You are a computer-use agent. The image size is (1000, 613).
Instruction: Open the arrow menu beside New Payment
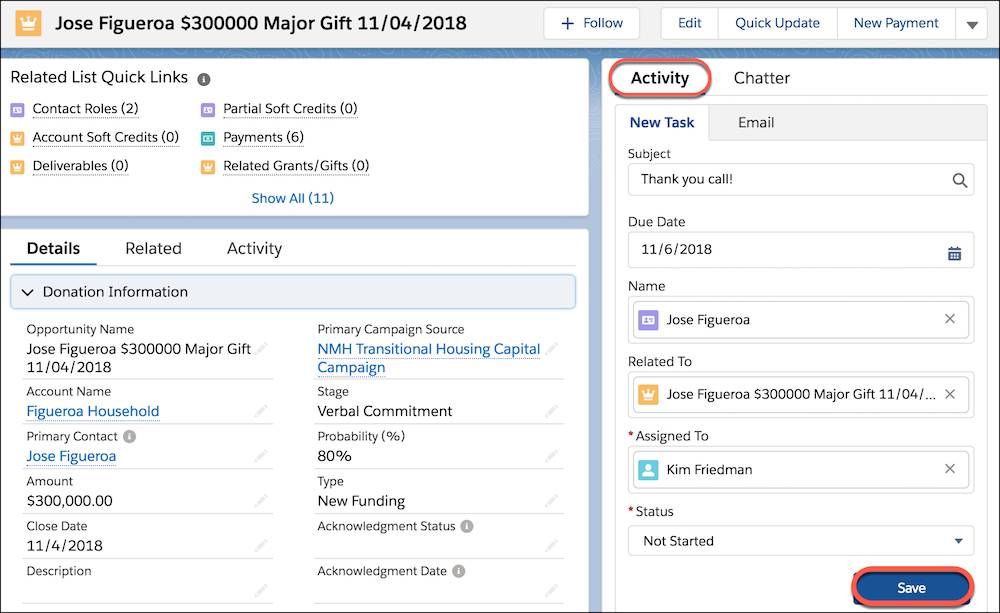(971, 22)
